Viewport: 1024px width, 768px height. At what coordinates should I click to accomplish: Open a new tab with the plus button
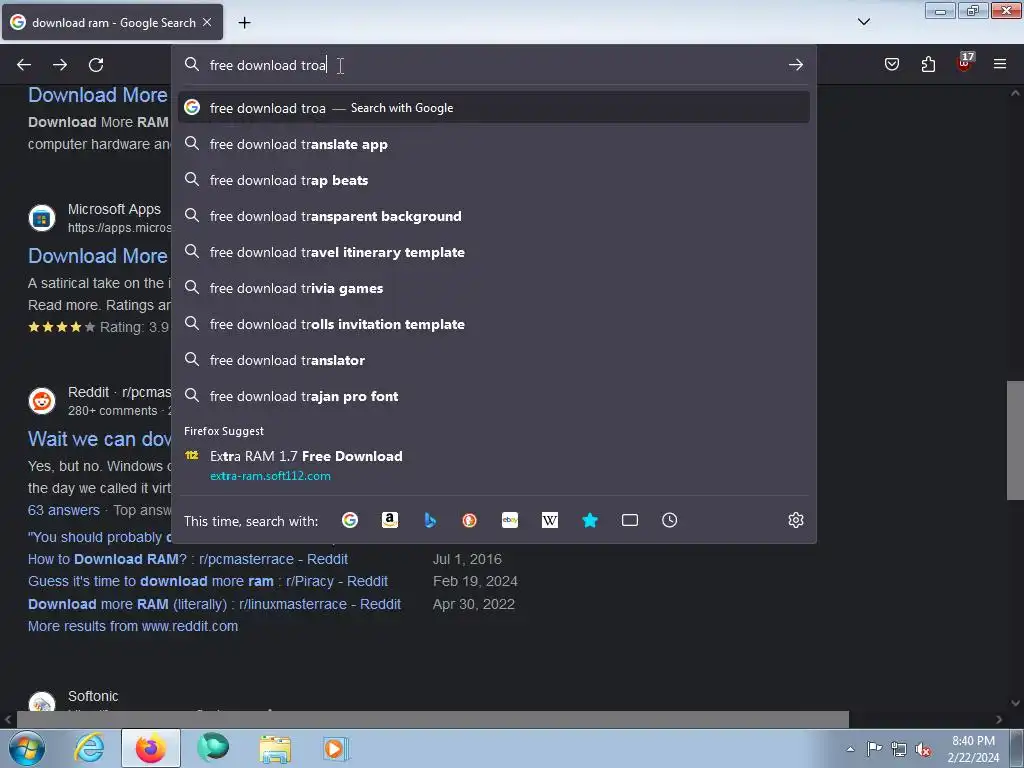244,23
